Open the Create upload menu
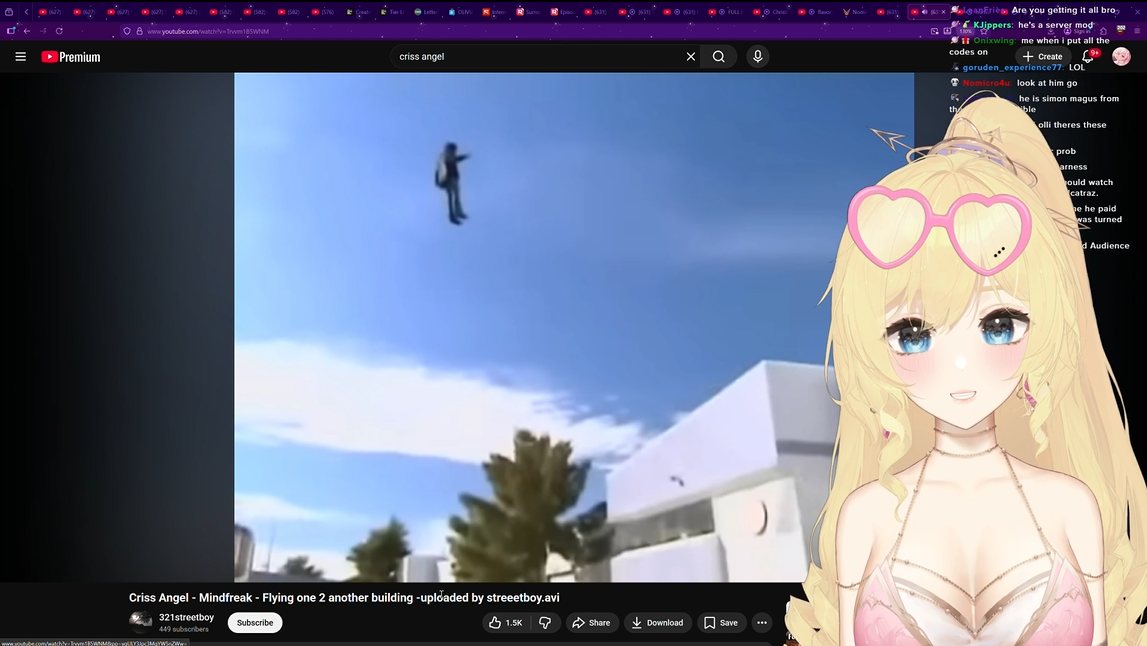This screenshot has width=1147, height=646. pyautogui.click(x=1043, y=56)
